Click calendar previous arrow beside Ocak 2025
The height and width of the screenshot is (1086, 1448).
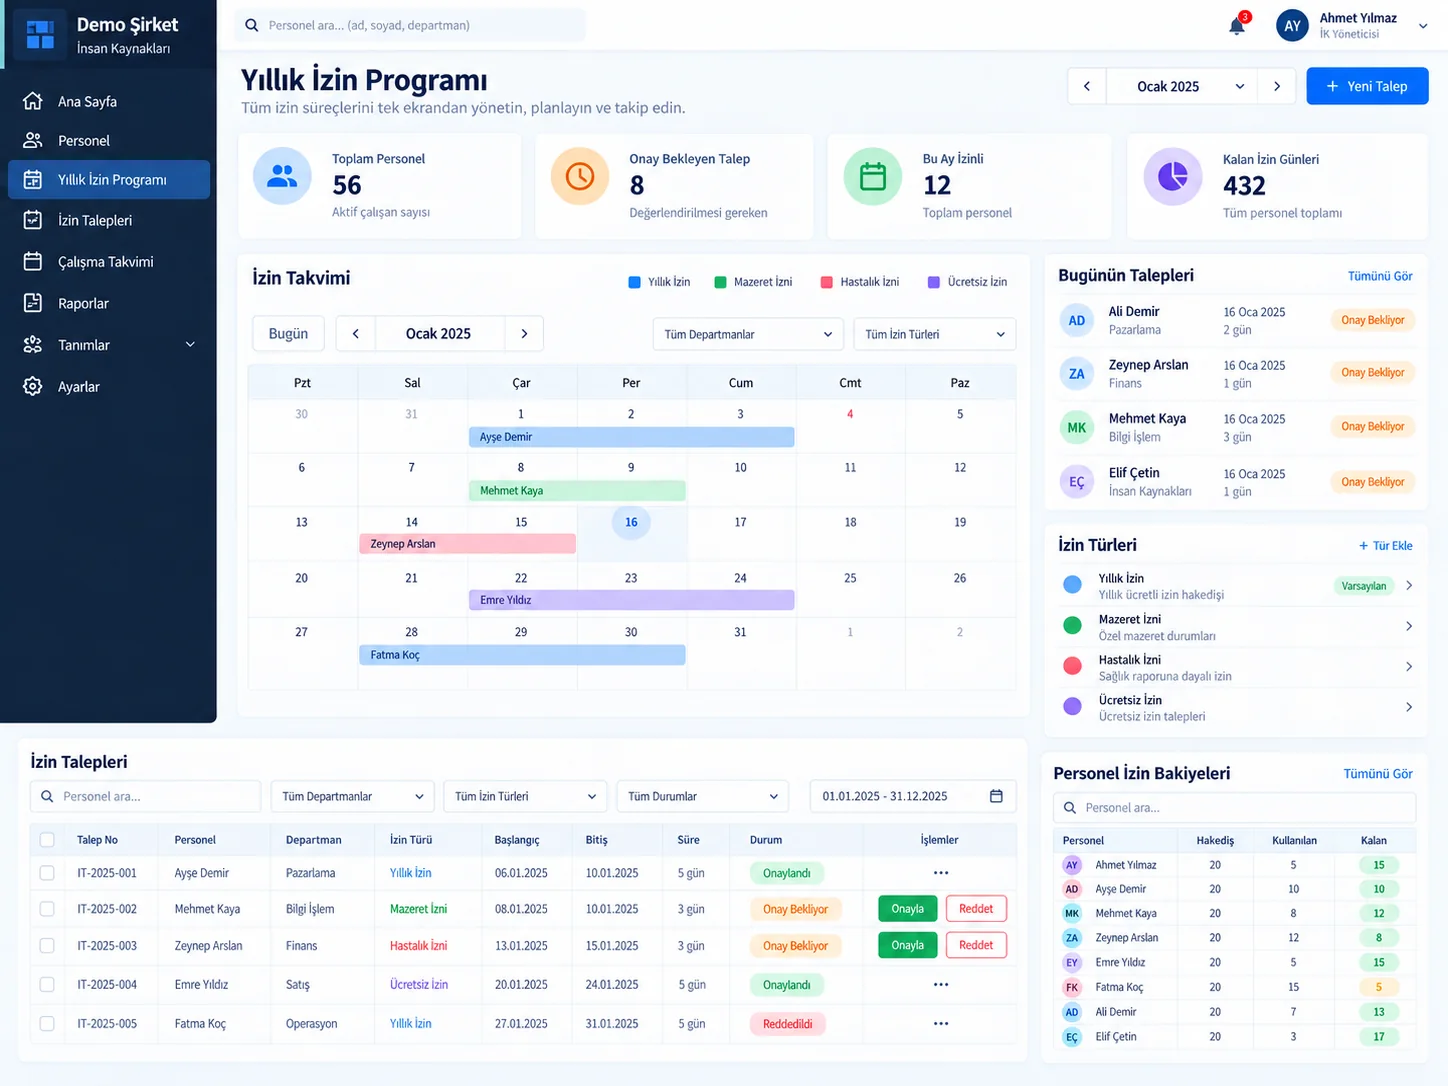coord(355,334)
